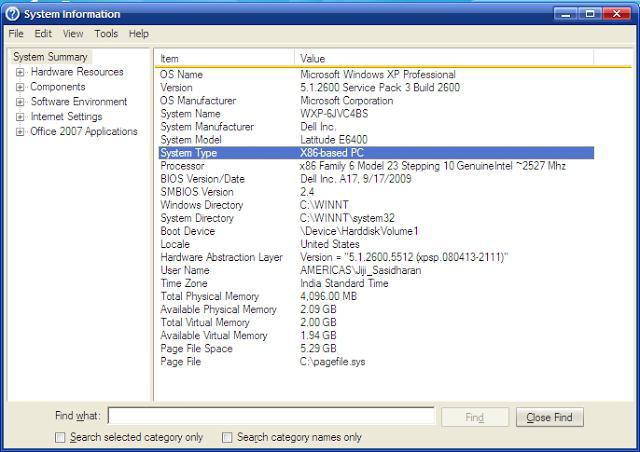Image resolution: width=640 pixels, height=452 pixels.
Task: Select the Internet Settings tree label
Action: pyautogui.click(x=67, y=116)
